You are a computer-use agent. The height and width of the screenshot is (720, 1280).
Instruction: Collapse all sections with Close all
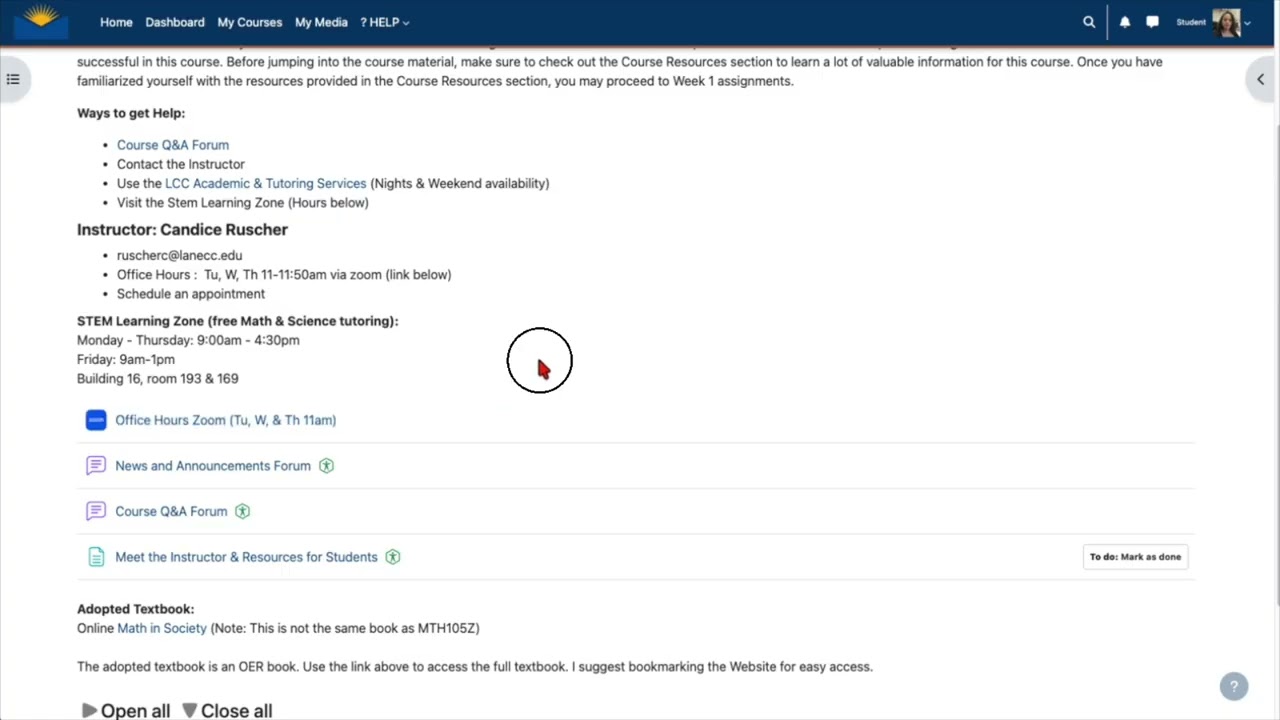[x=227, y=710]
